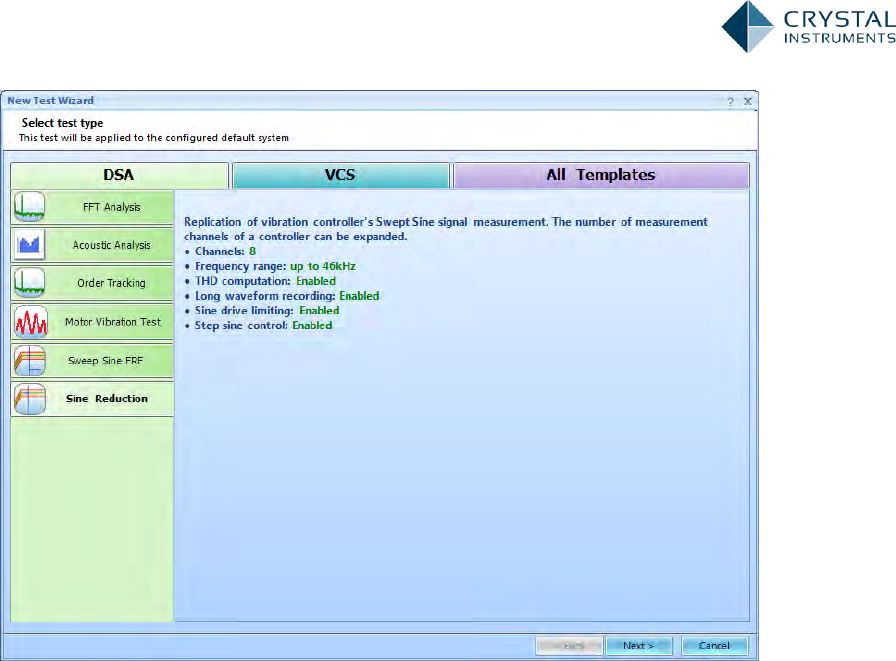Viewport: 896px width, 661px height.
Task: Click the FFT Analysis spectrum icon
Action: pos(30,207)
